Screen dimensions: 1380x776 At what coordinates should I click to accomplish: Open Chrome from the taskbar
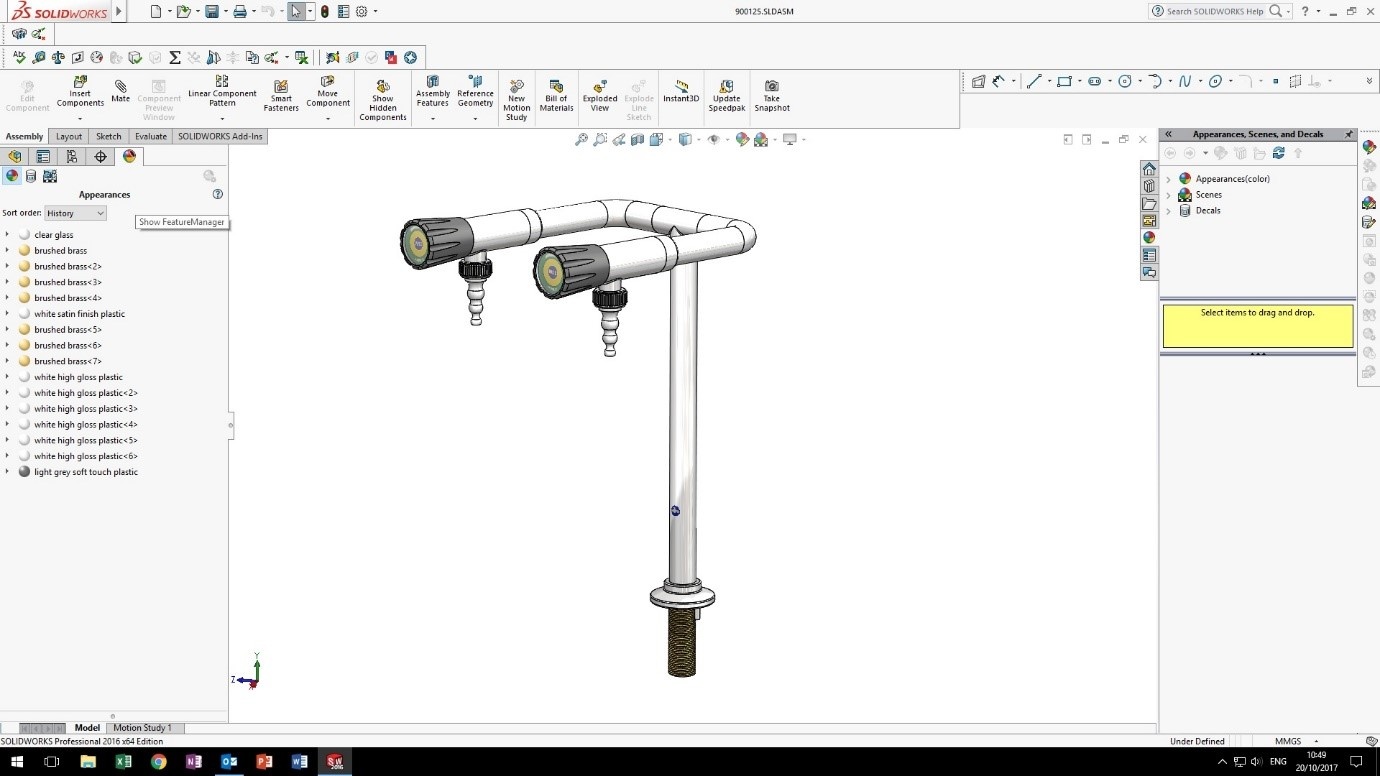point(158,762)
